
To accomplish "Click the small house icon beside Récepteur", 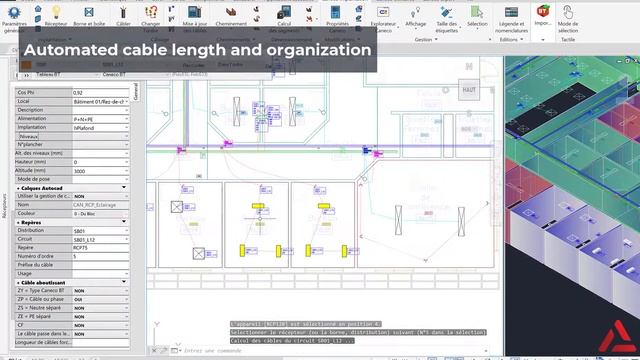I will [38, 9].
